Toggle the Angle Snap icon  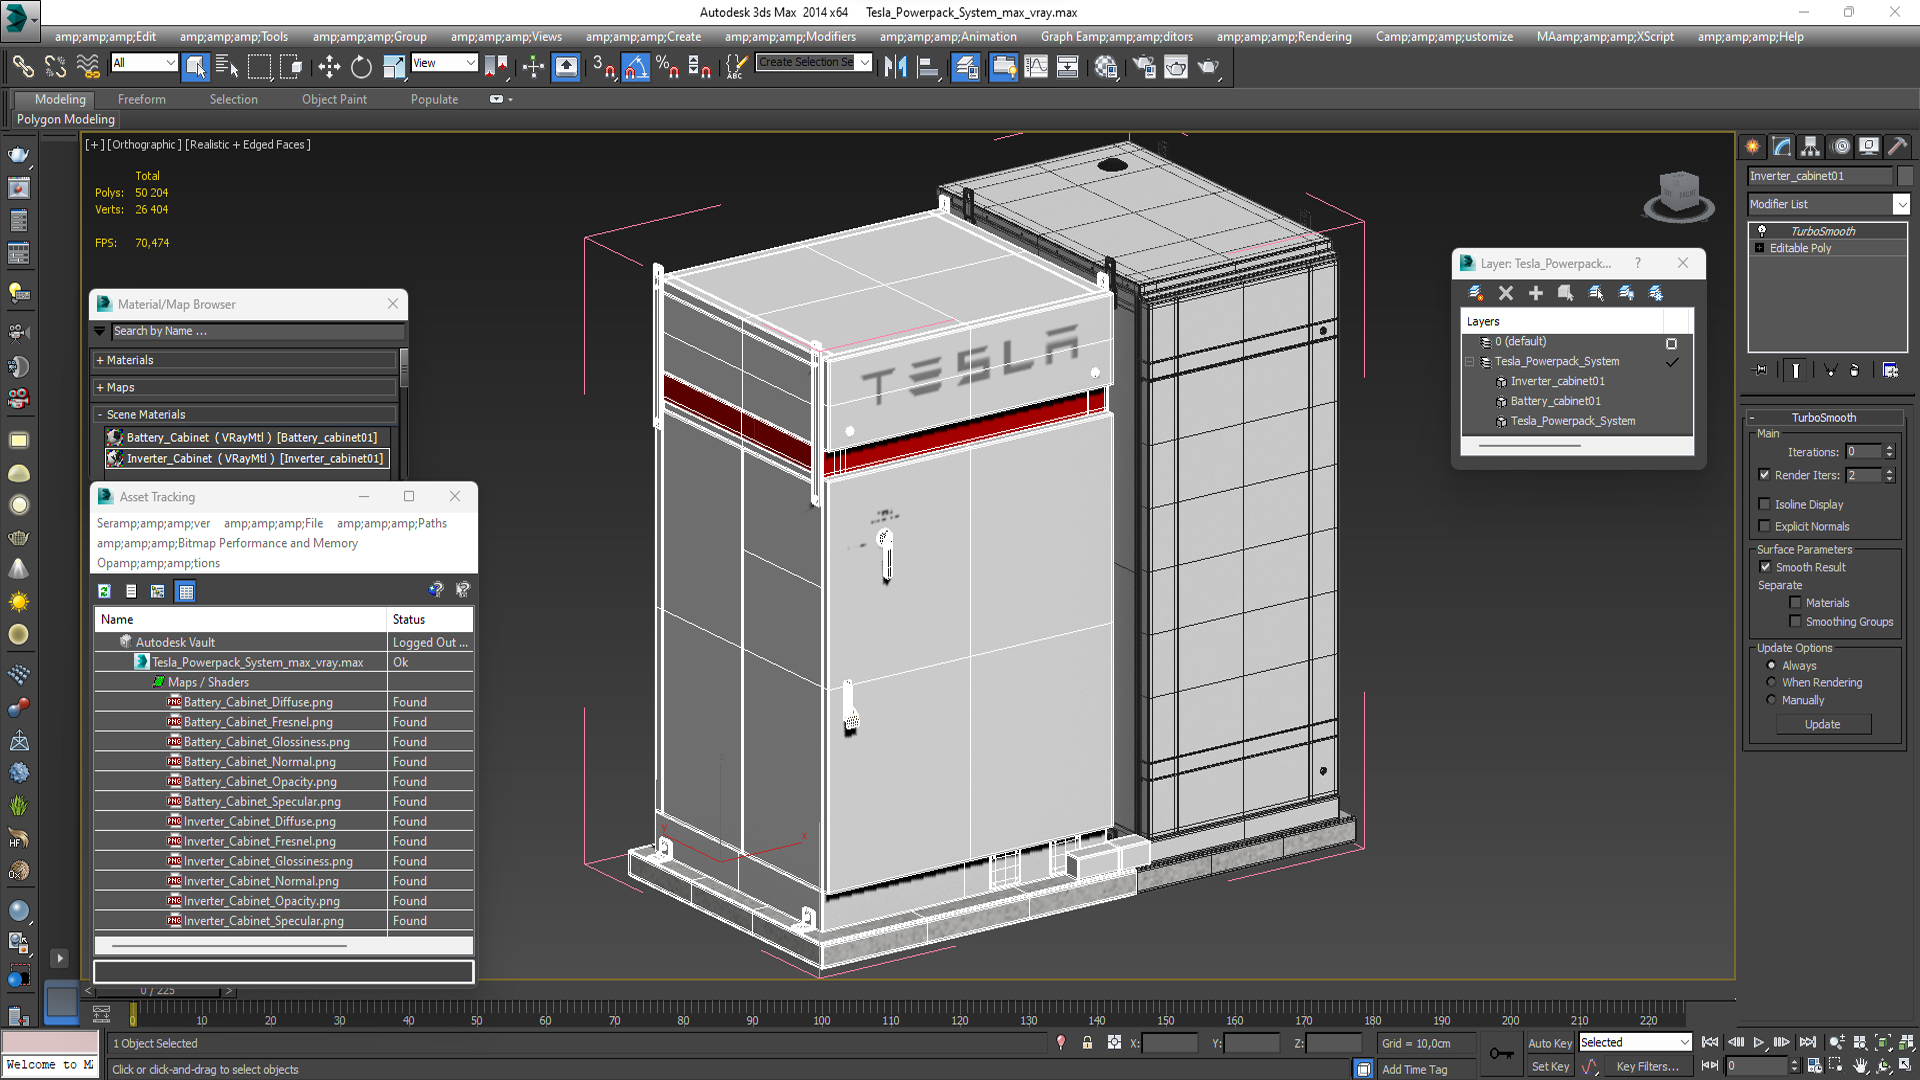[636, 67]
